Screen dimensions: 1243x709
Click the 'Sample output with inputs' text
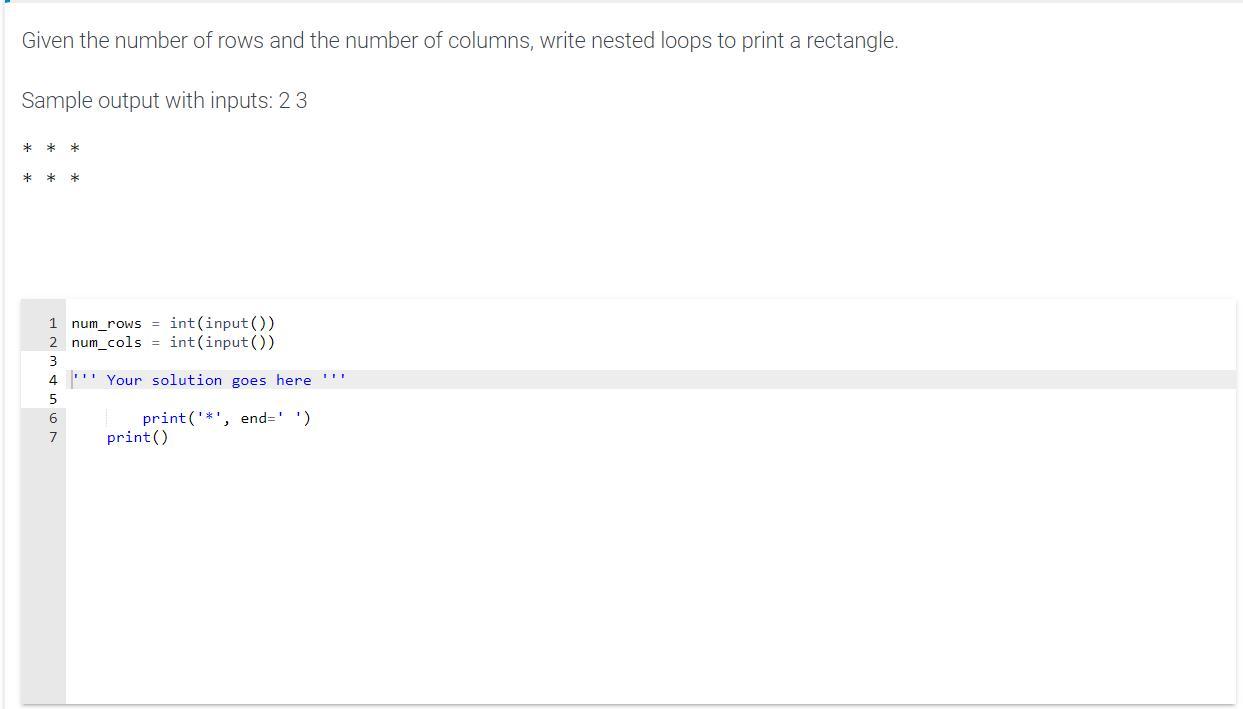click(164, 101)
